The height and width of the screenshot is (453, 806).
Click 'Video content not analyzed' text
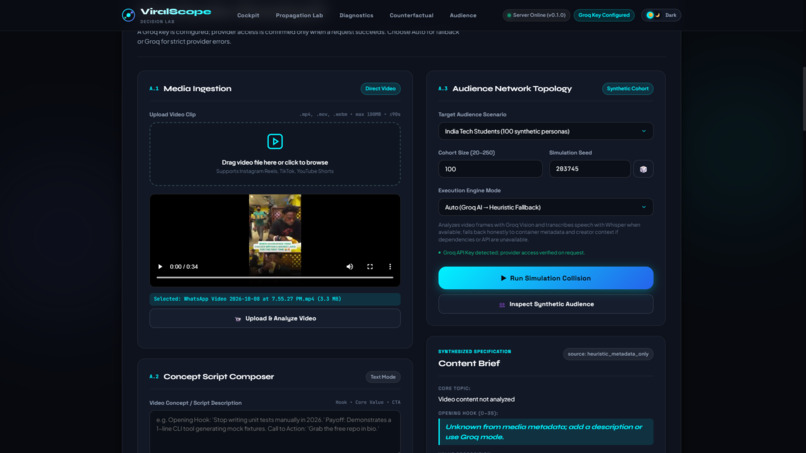pos(477,399)
